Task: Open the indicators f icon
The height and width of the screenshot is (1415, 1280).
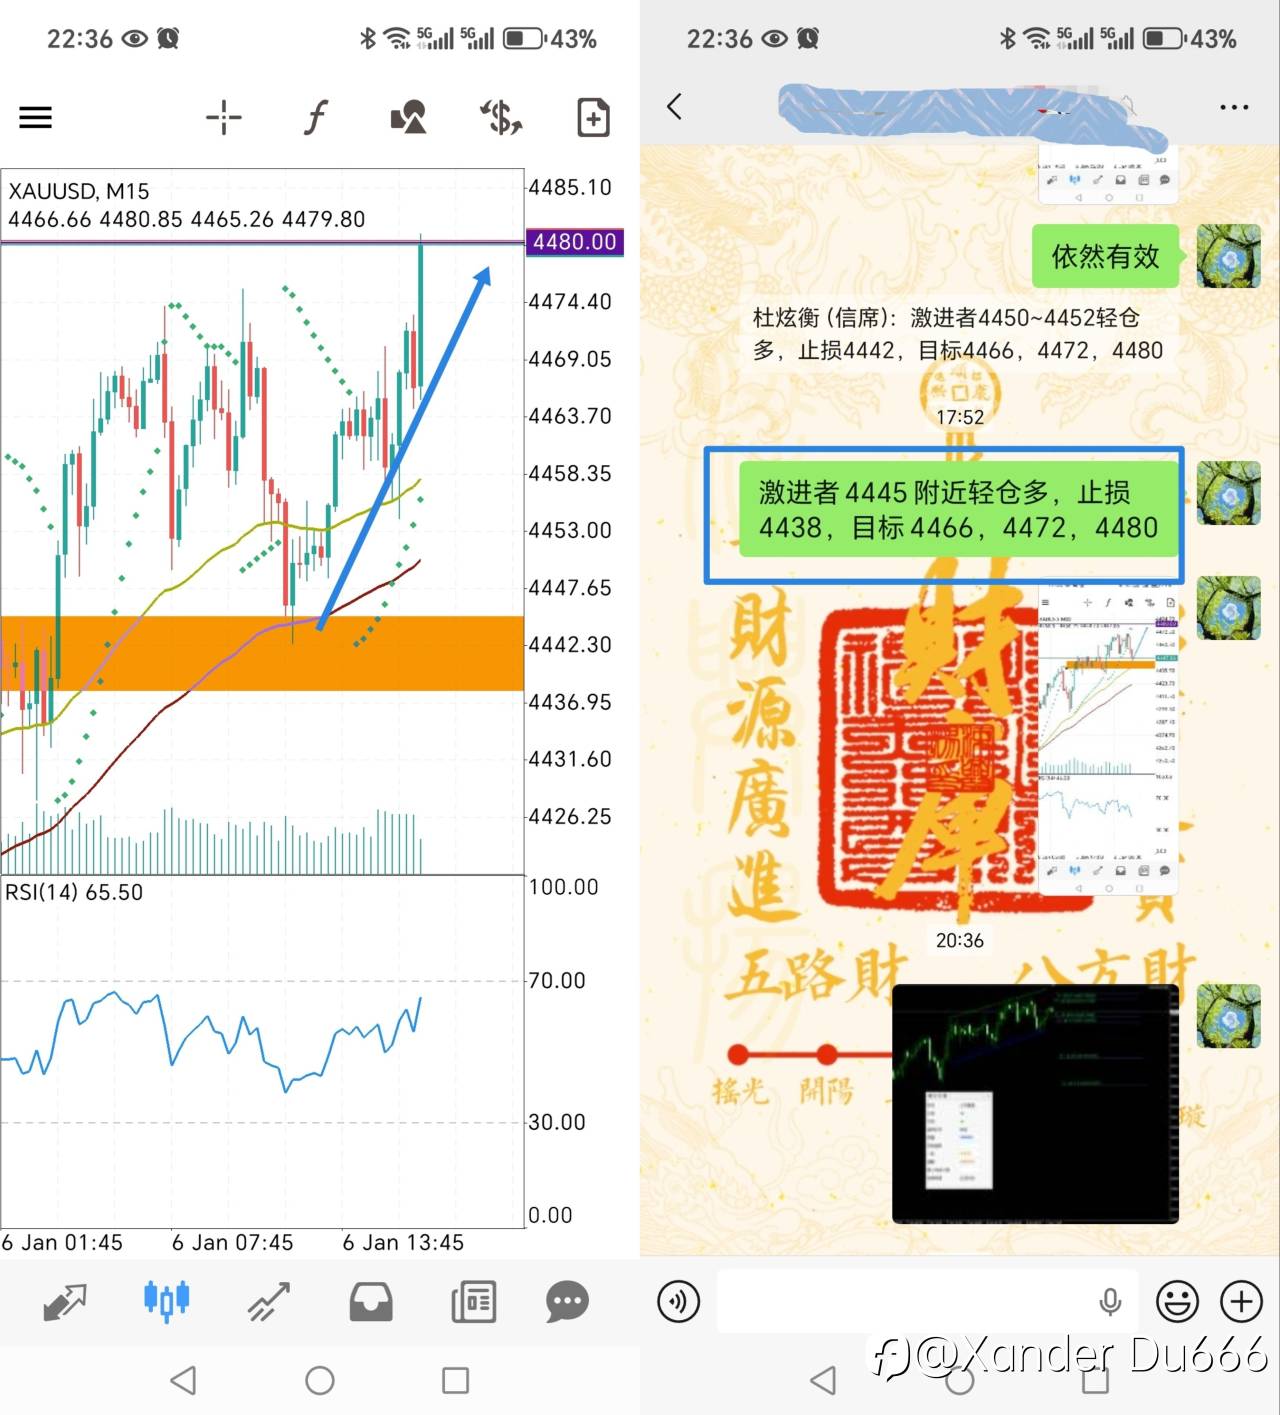Action: (x=315, y=117)
